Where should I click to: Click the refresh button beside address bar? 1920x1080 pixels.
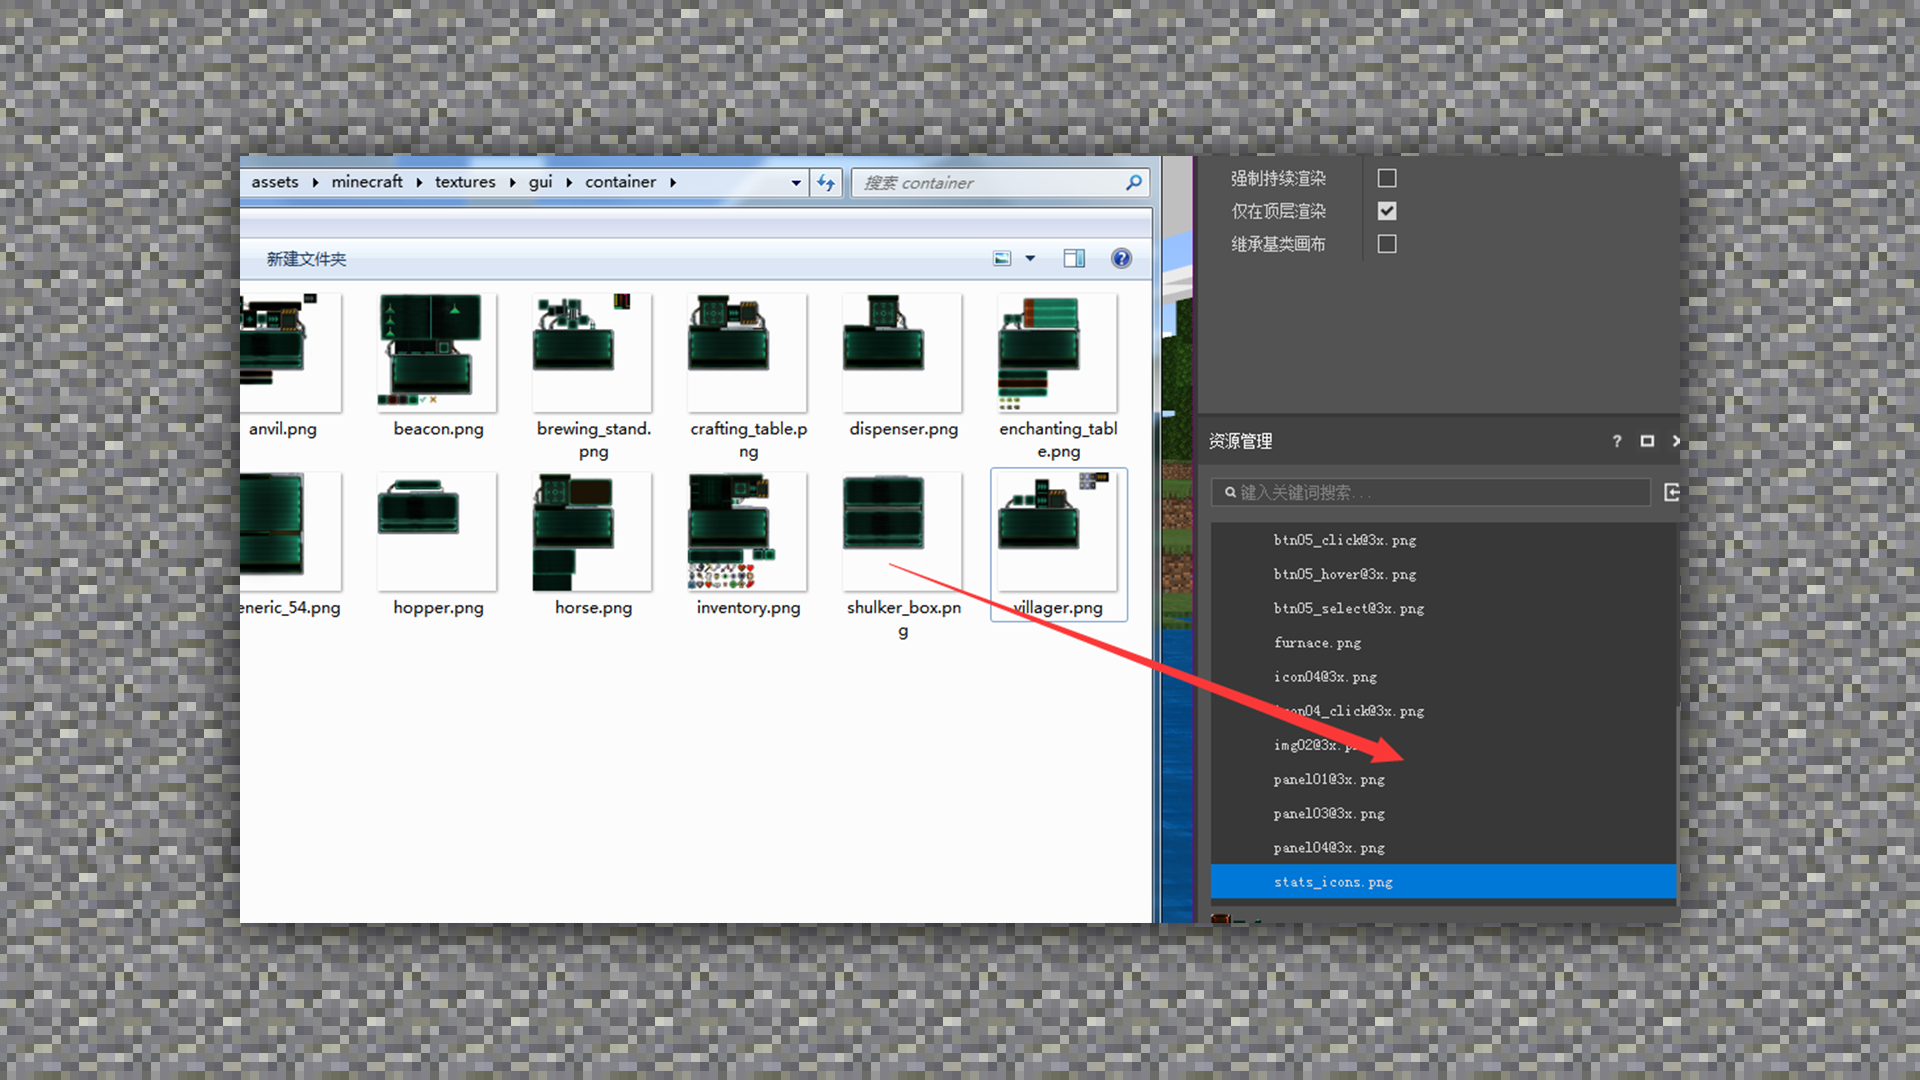(826, 183)
